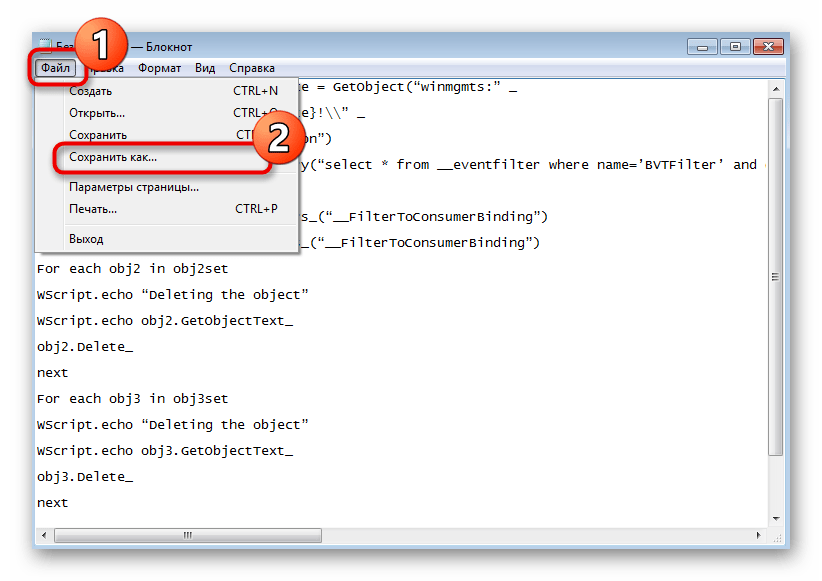Open the Файл menu

click(55, 68)
